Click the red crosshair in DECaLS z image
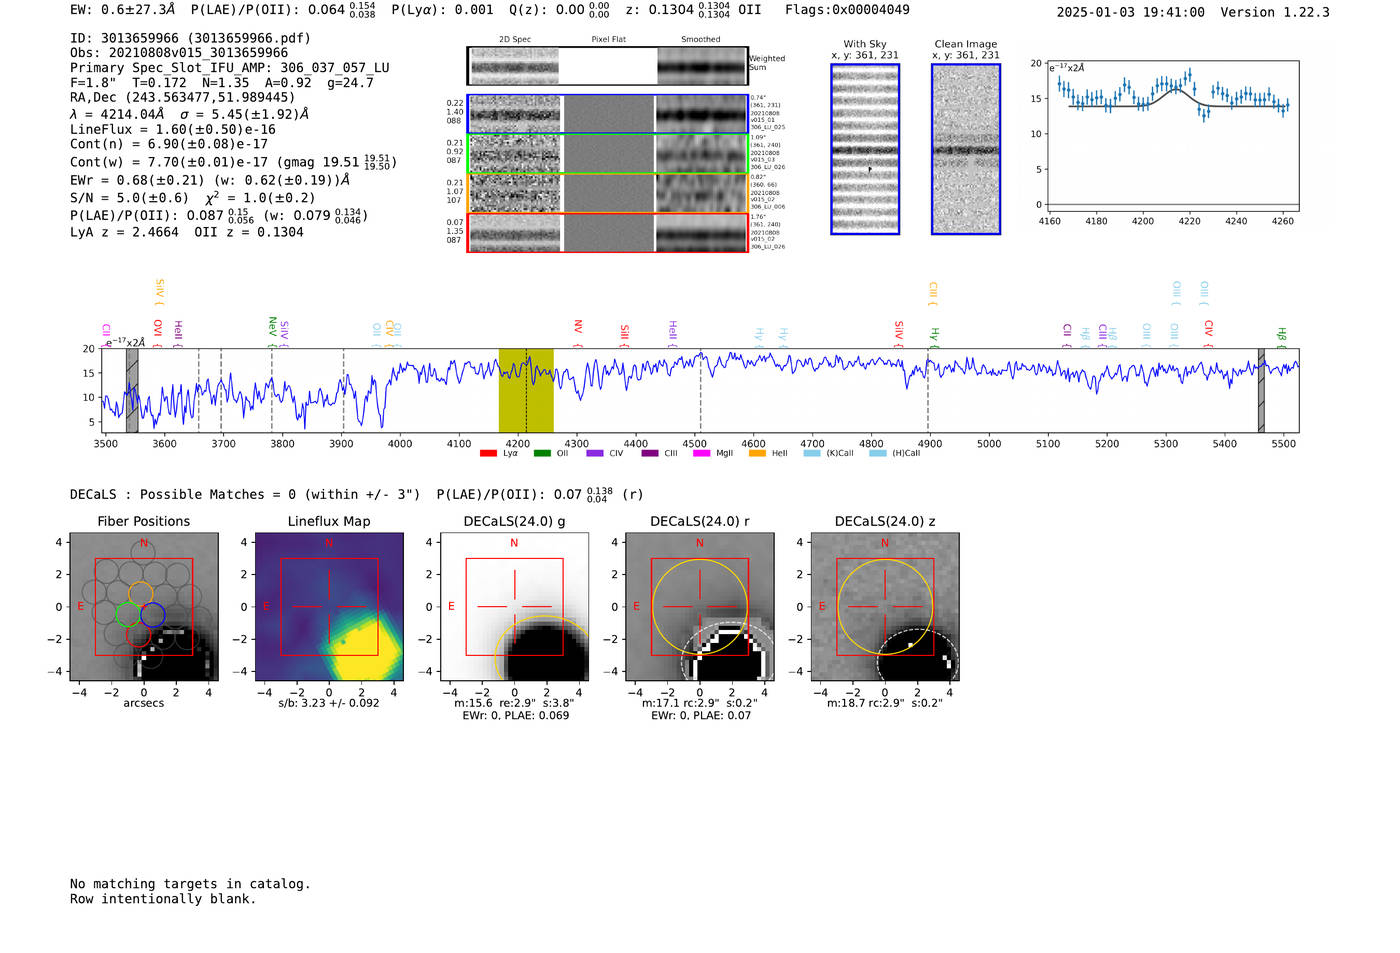 click(884, 606)
